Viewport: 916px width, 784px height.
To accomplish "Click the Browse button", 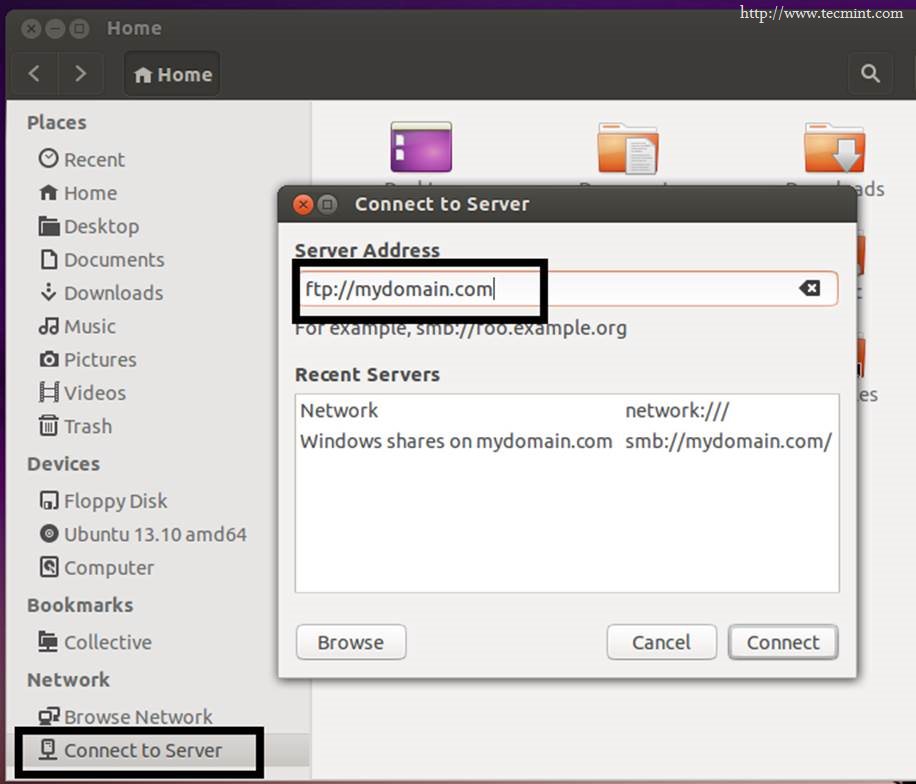I will pos(351,642).
